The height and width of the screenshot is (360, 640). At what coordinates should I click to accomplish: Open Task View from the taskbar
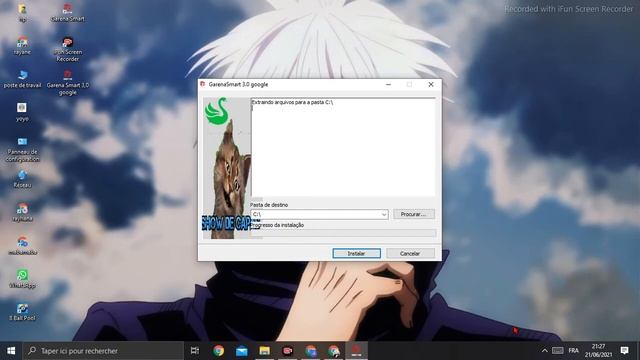click(x=195, y=351)
